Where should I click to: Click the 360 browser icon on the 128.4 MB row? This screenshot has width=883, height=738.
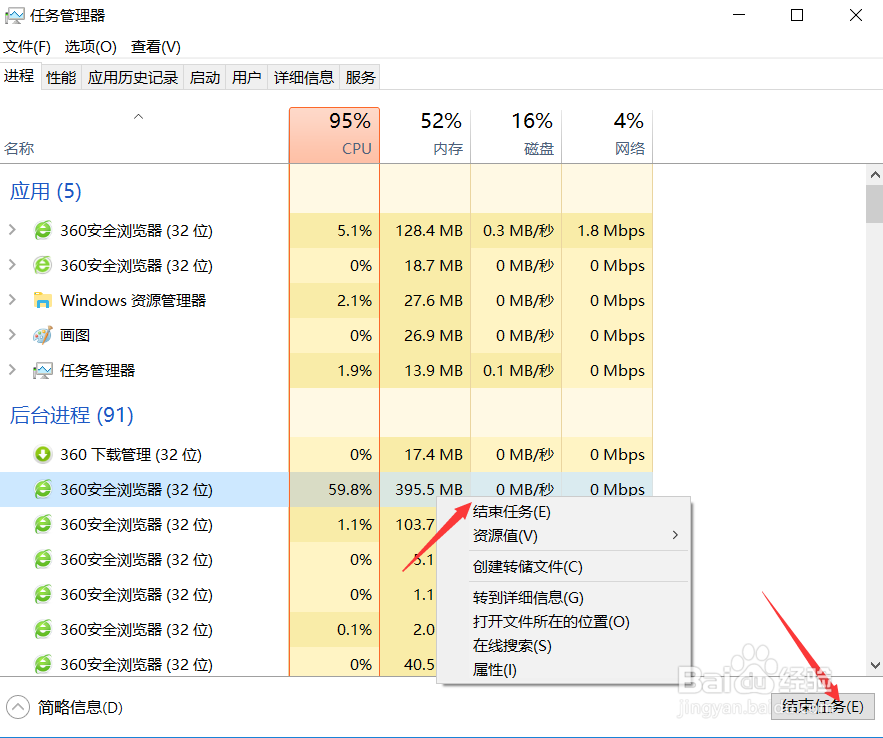click(x=43, y=230)
